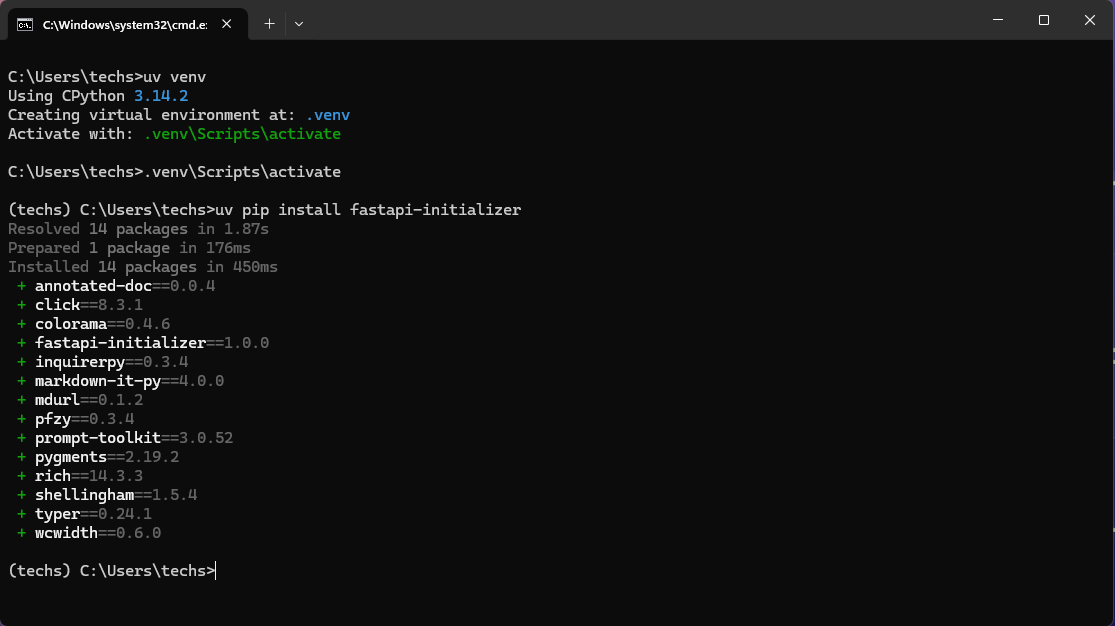The image size is (1115, 626).
Task: Click the 'Prepared 1 package' line
Action: click(129, 248)
